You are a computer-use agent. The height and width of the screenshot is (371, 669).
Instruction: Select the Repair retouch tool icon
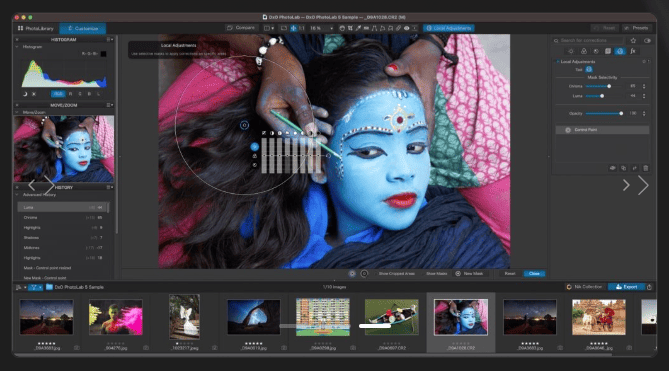coord(398,28)
